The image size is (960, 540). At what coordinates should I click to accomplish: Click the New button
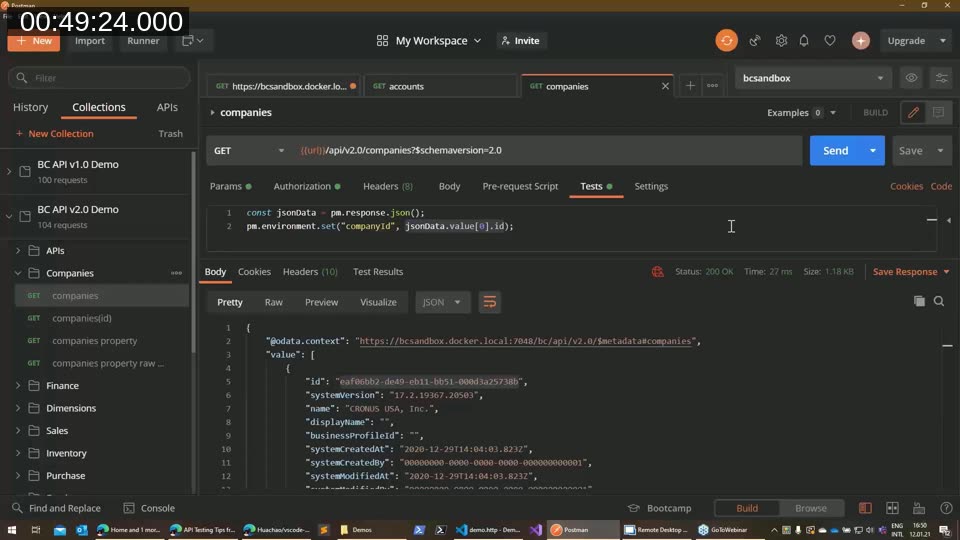coord(34,40)
